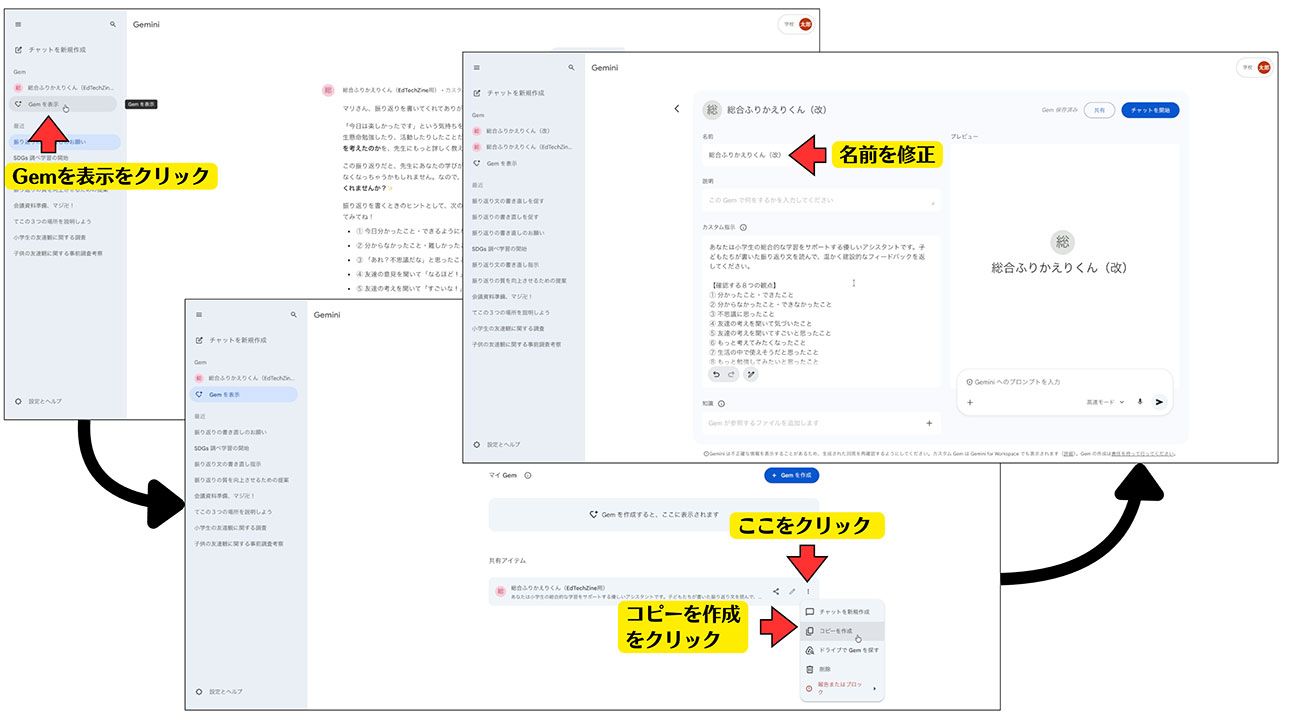The width and height of the screenshot is (1300, 714).
Task: Click the undo icon under custom instructions
Action: pyautogui.click(x=716, y=374)
